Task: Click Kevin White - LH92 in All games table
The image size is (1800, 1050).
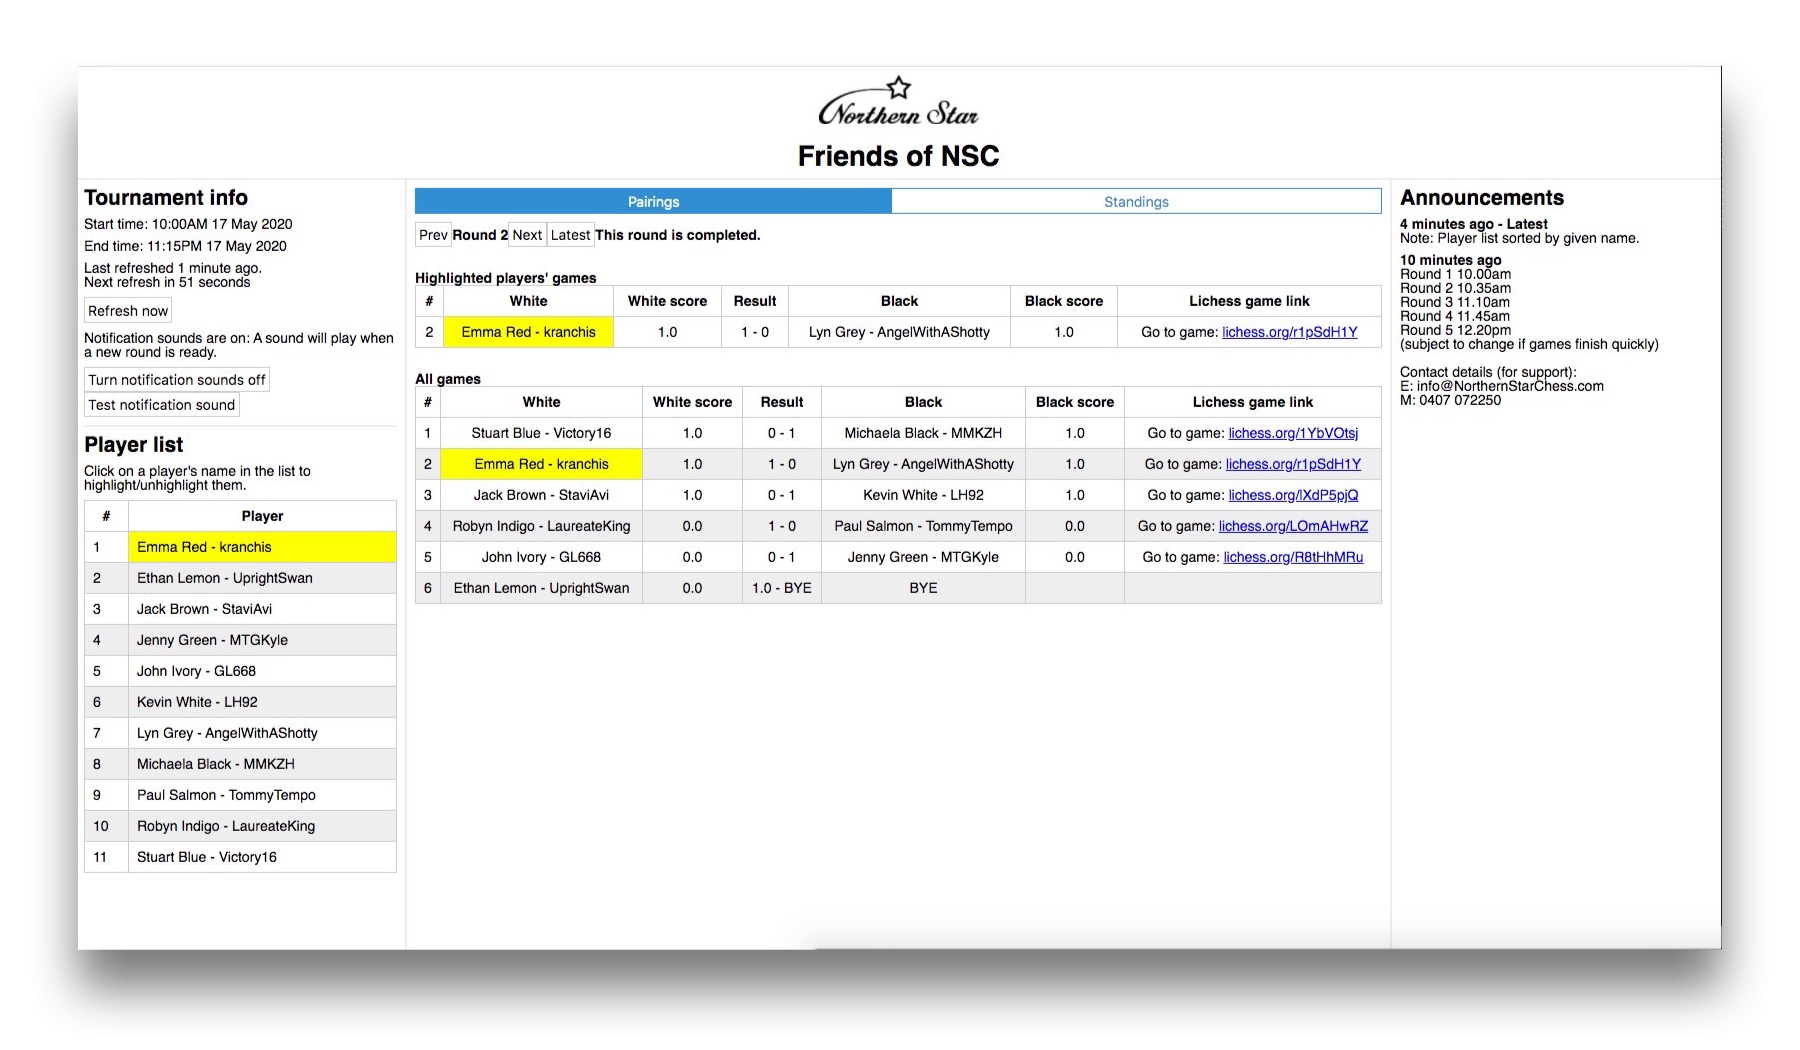Action: [923, 495]
